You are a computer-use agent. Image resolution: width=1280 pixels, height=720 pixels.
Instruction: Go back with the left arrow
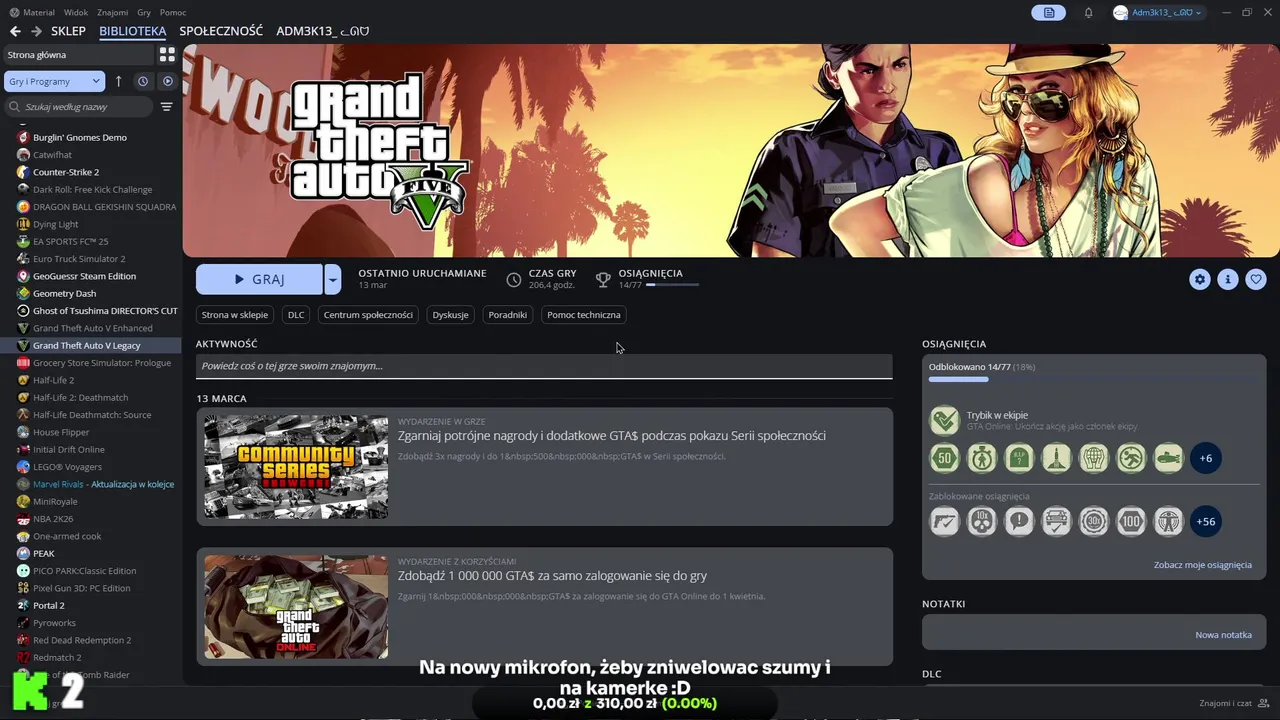15,31
